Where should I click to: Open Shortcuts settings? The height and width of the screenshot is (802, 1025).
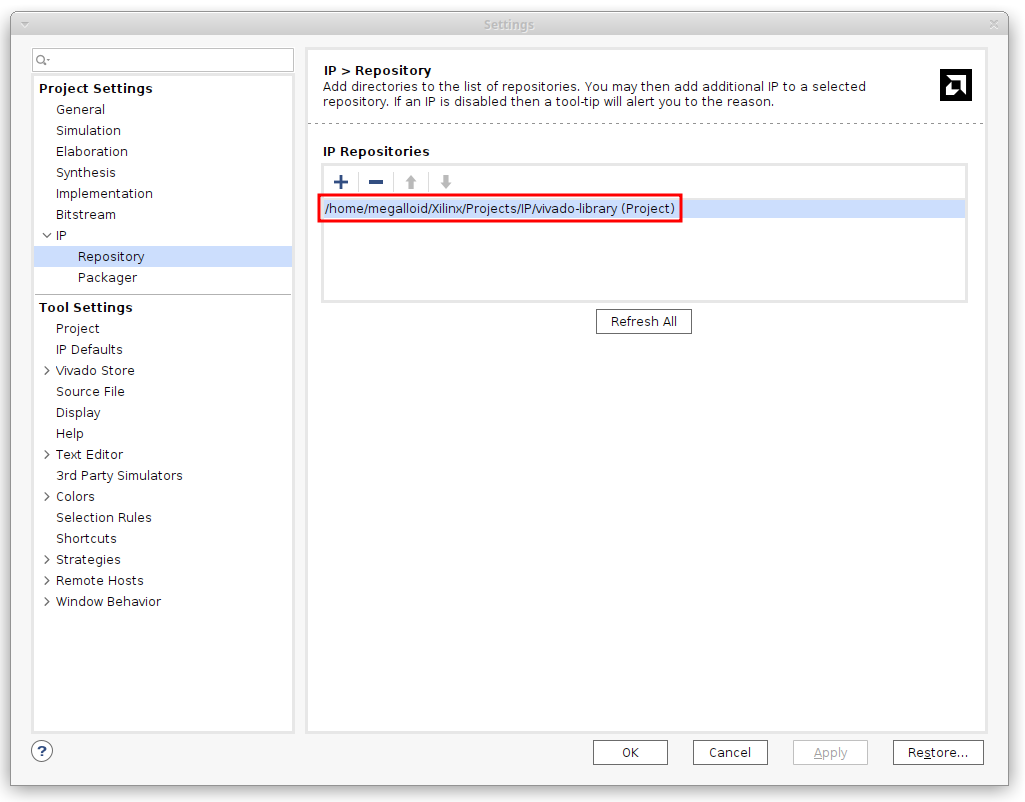(x=86, y=539)
